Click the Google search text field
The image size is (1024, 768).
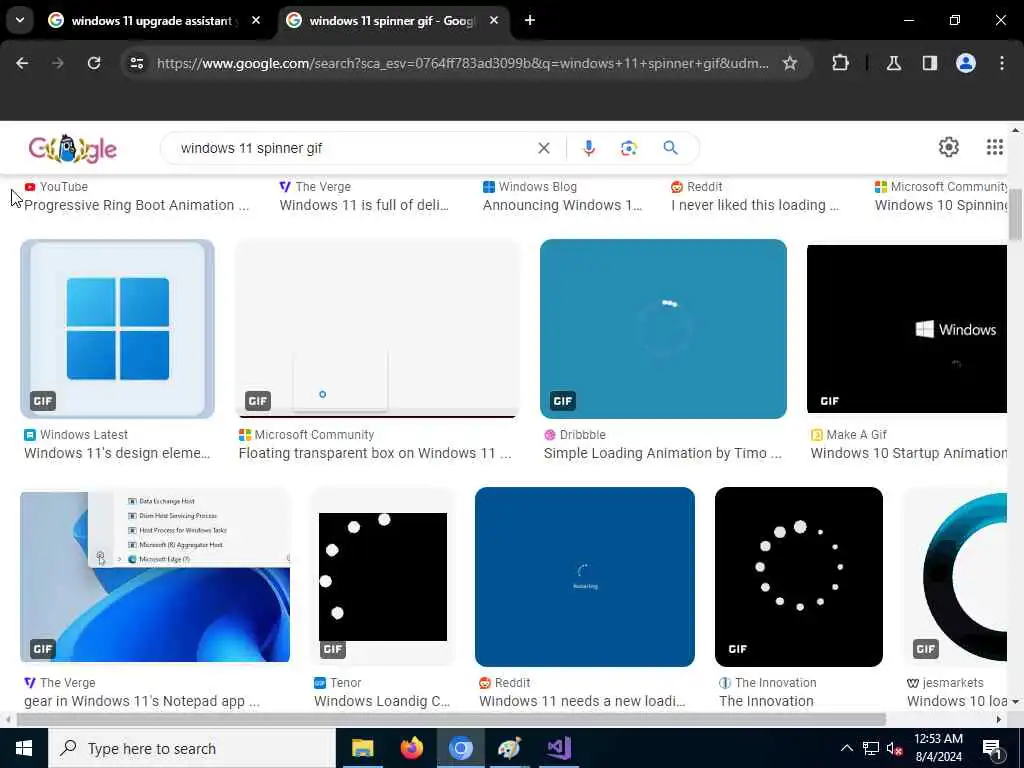[353, 148]
